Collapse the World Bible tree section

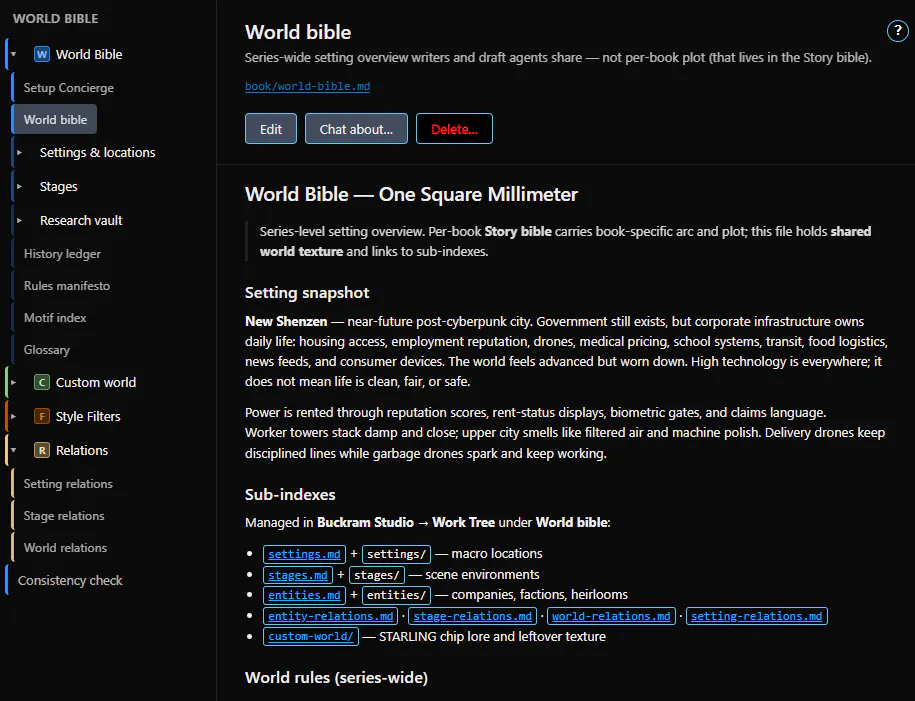click(x=13, y=54)
